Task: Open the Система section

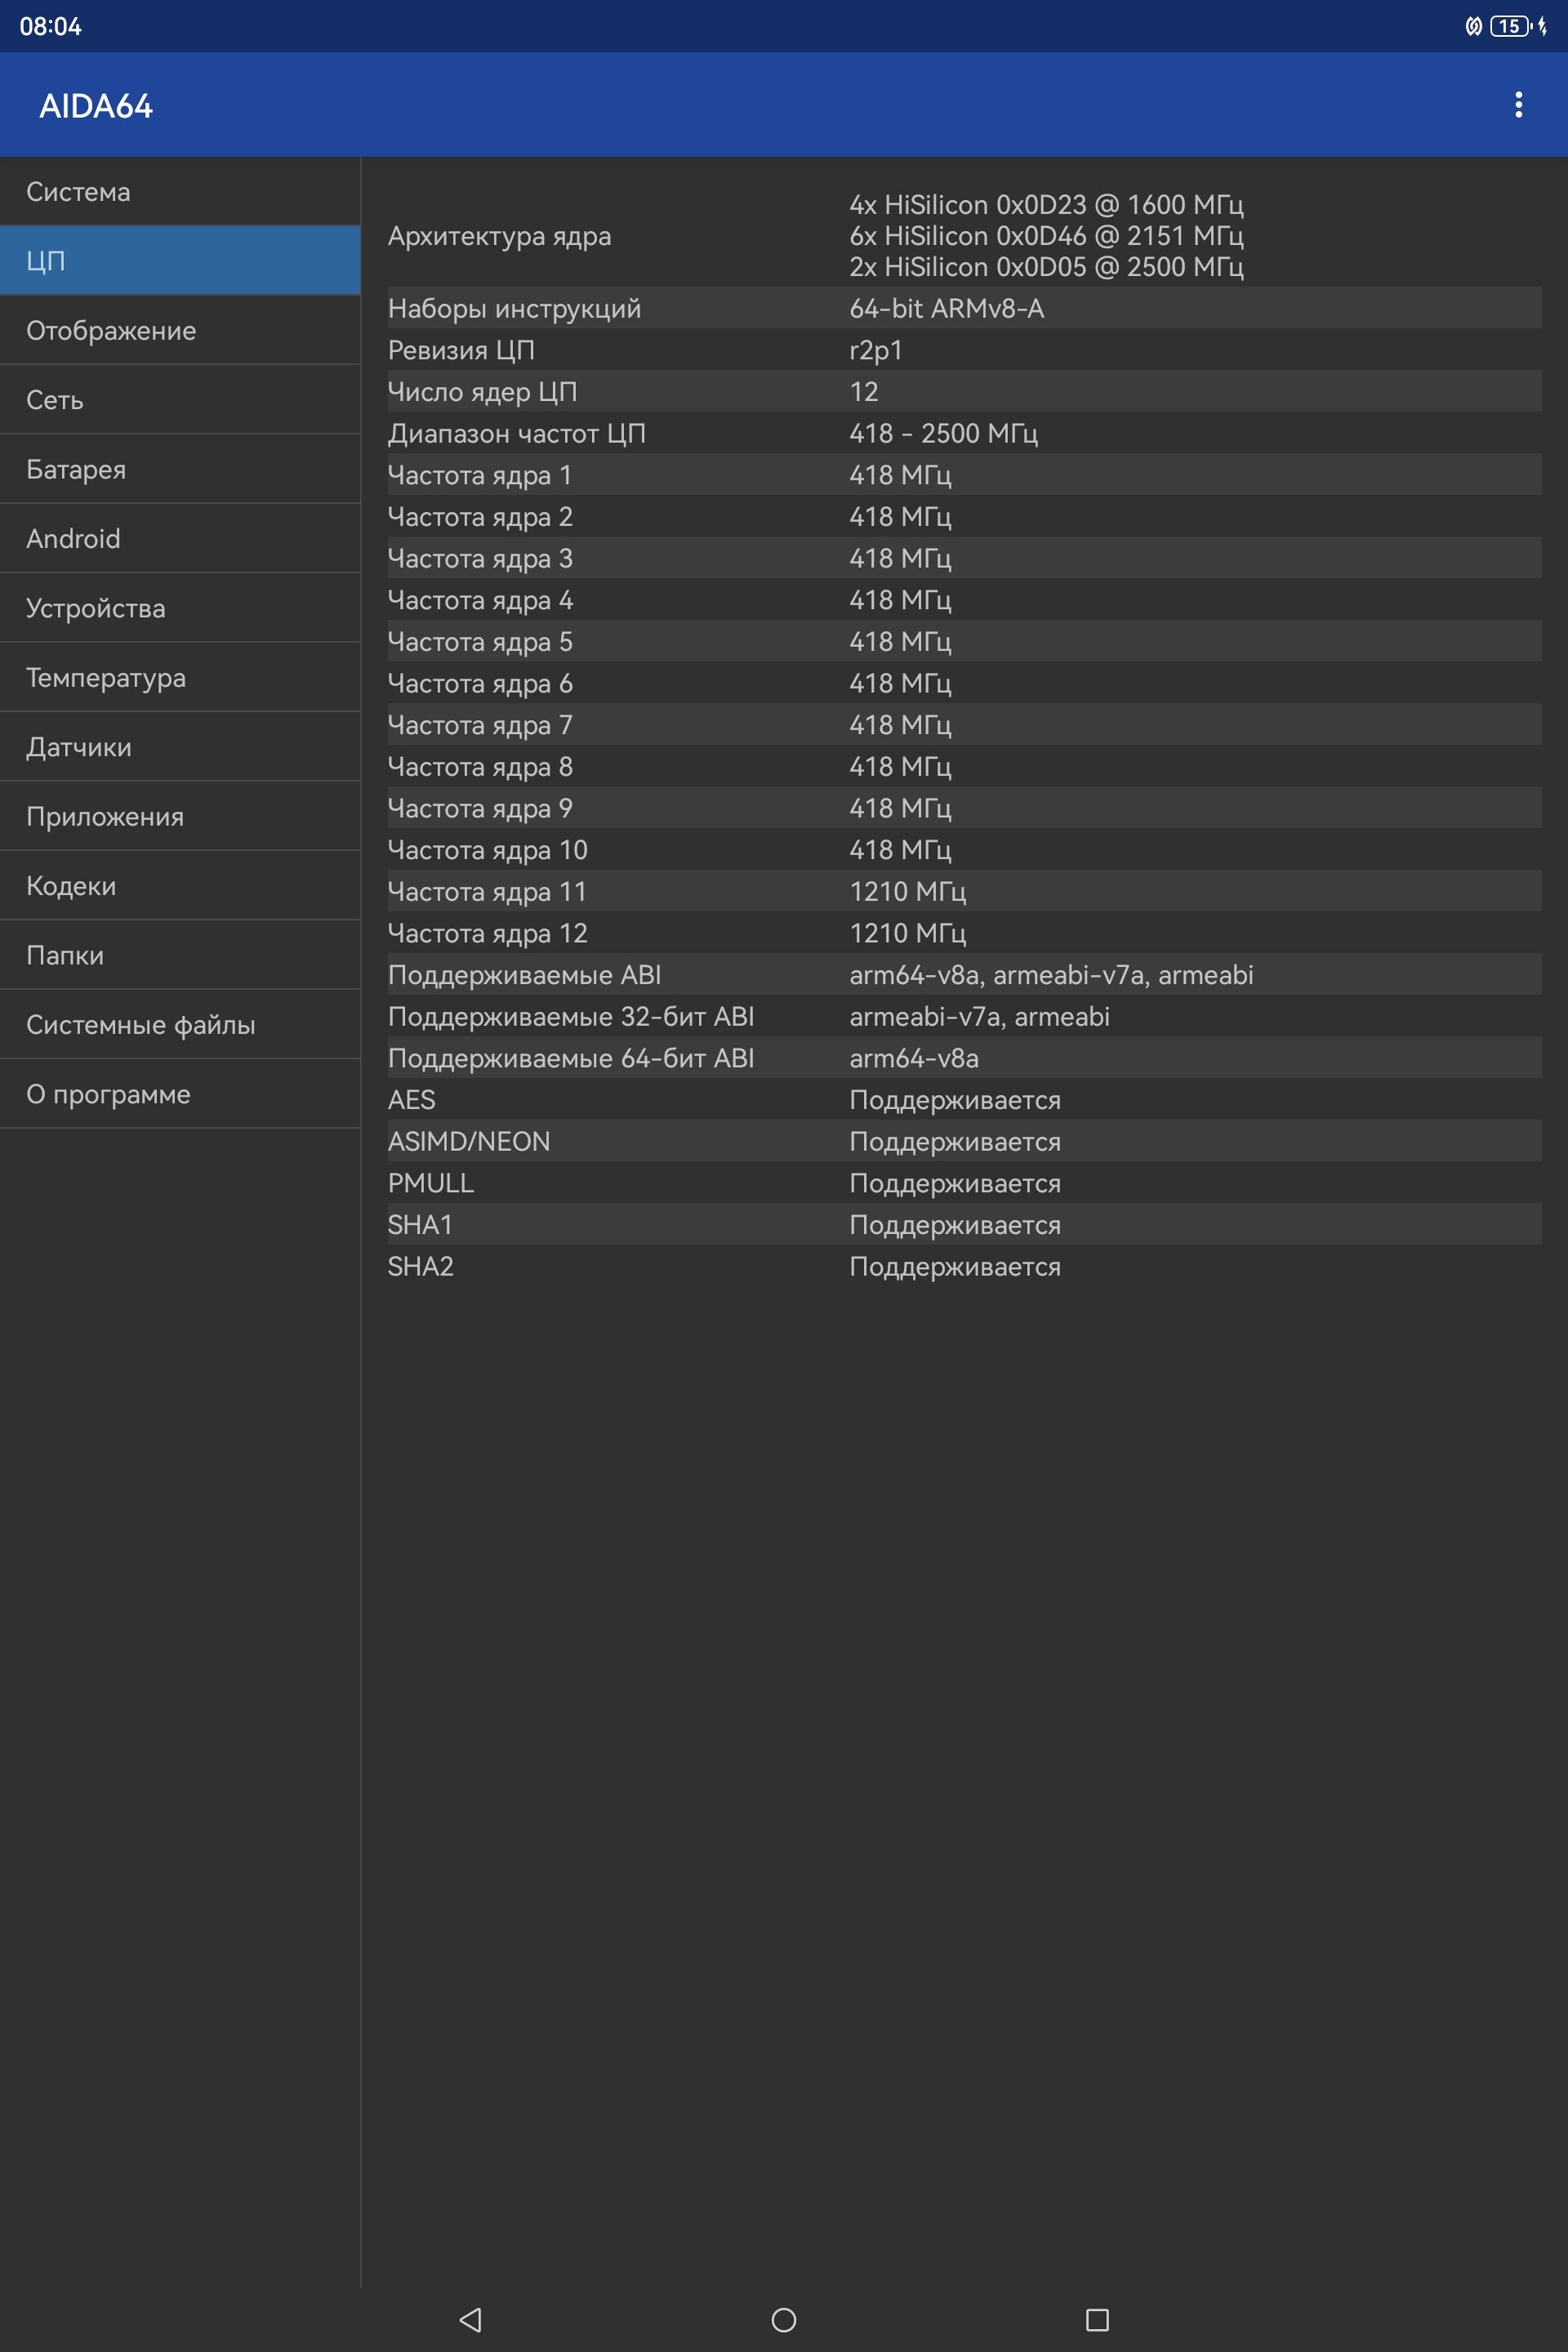Action: pyautogui.click(x=180, y=191)
